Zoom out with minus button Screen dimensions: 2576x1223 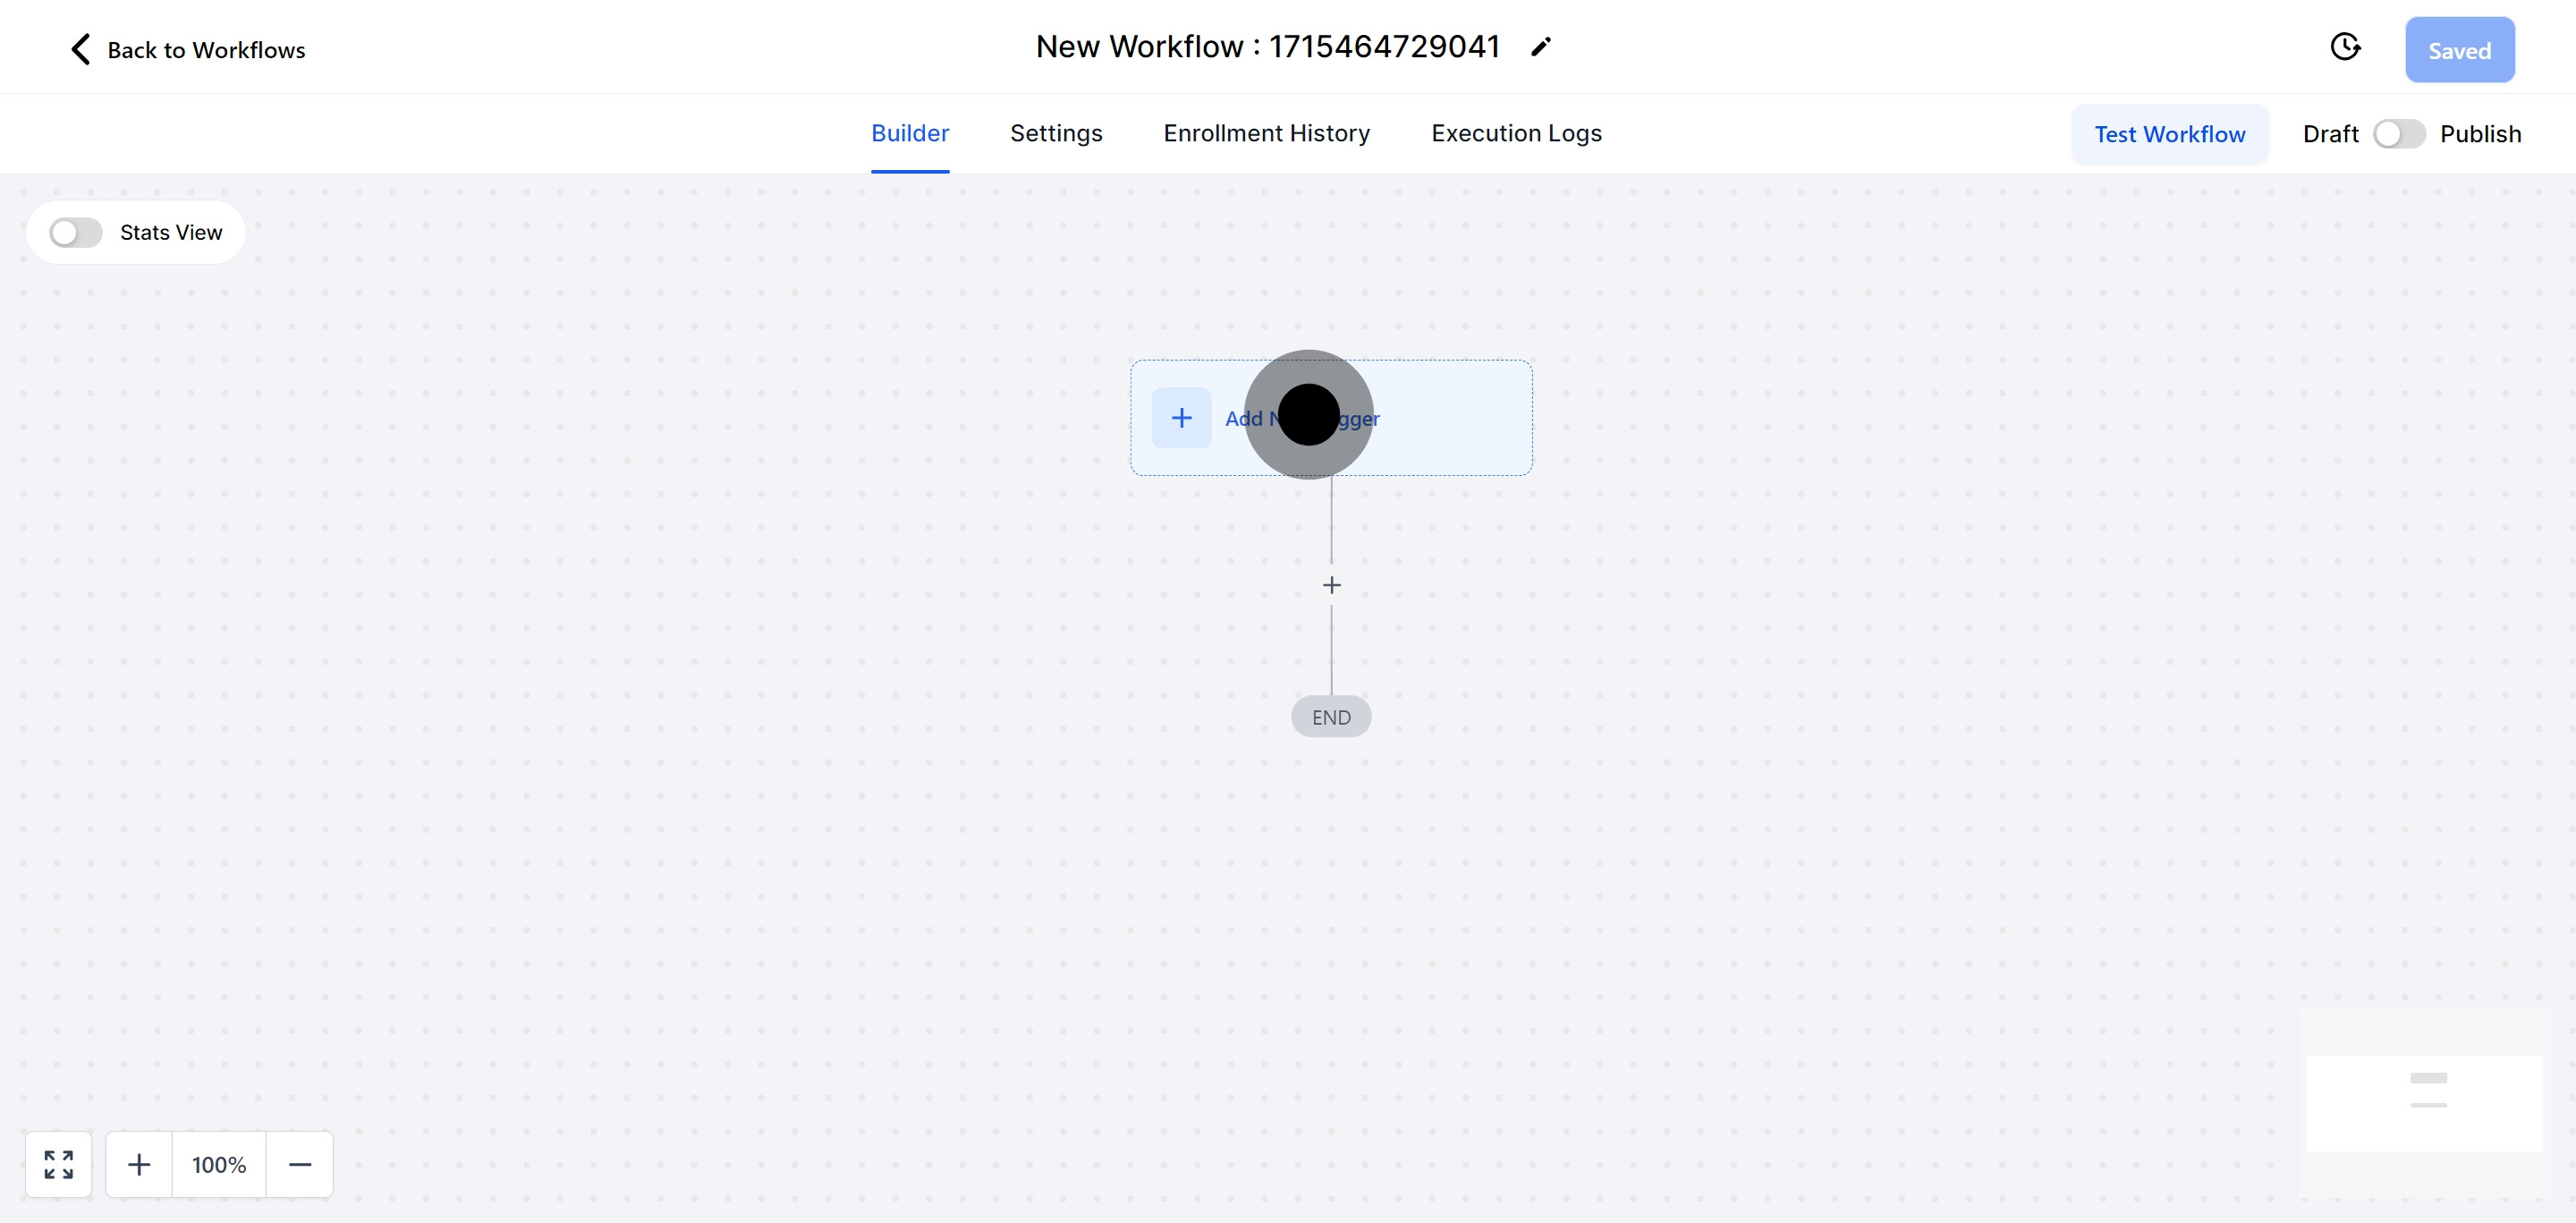pyautogui.click(x=299, y=1164)
